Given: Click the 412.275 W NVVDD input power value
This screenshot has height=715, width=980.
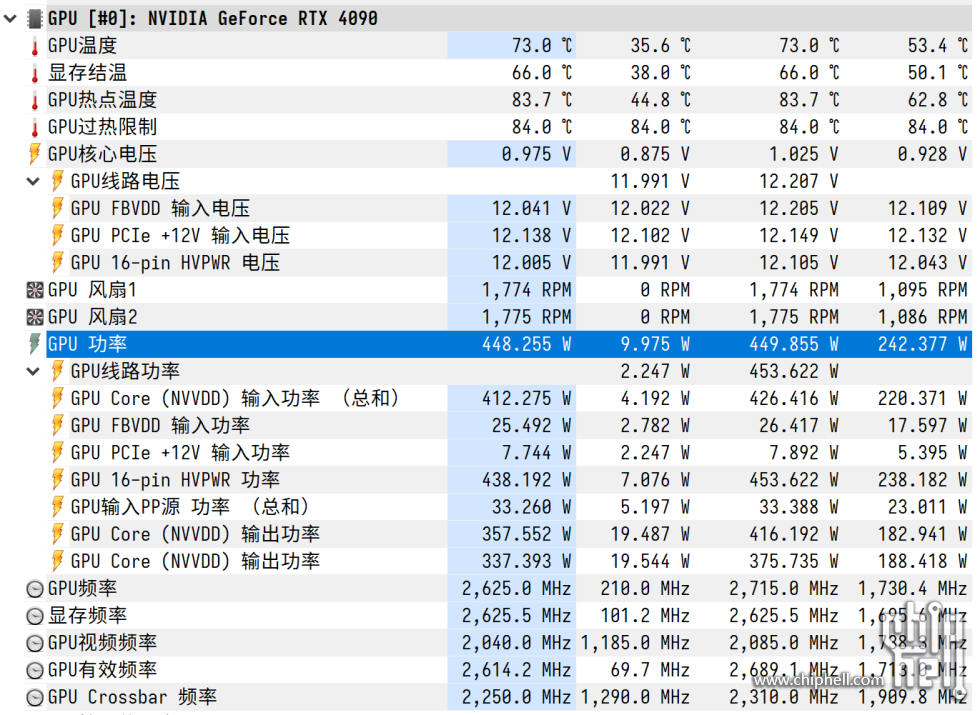Looking at the screenshot, I should click(x=526, y=399).
